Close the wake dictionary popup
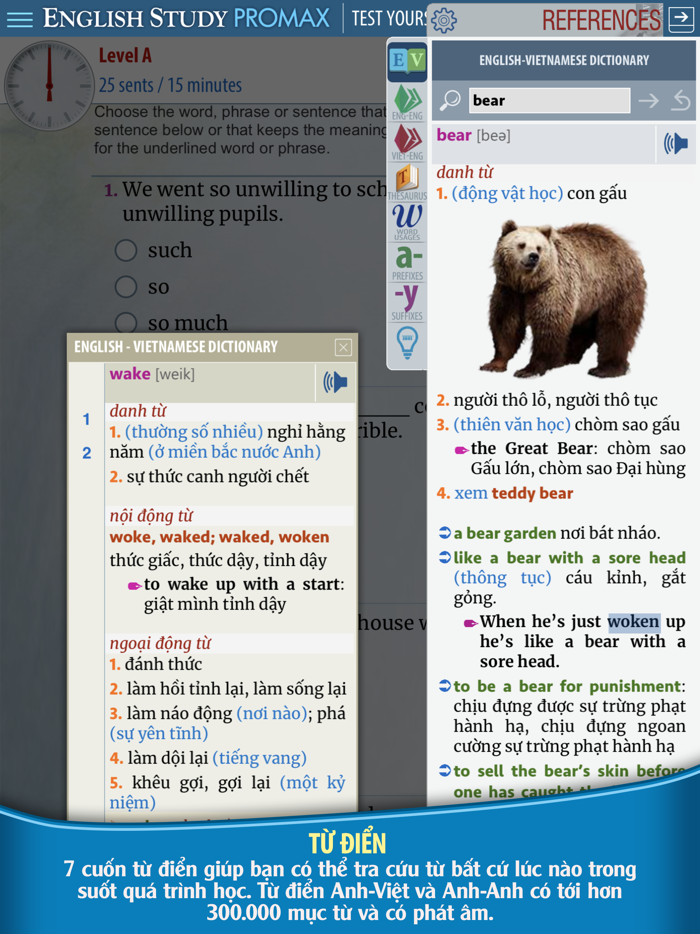This screenshot has width=700, height=934. (343, 347)
